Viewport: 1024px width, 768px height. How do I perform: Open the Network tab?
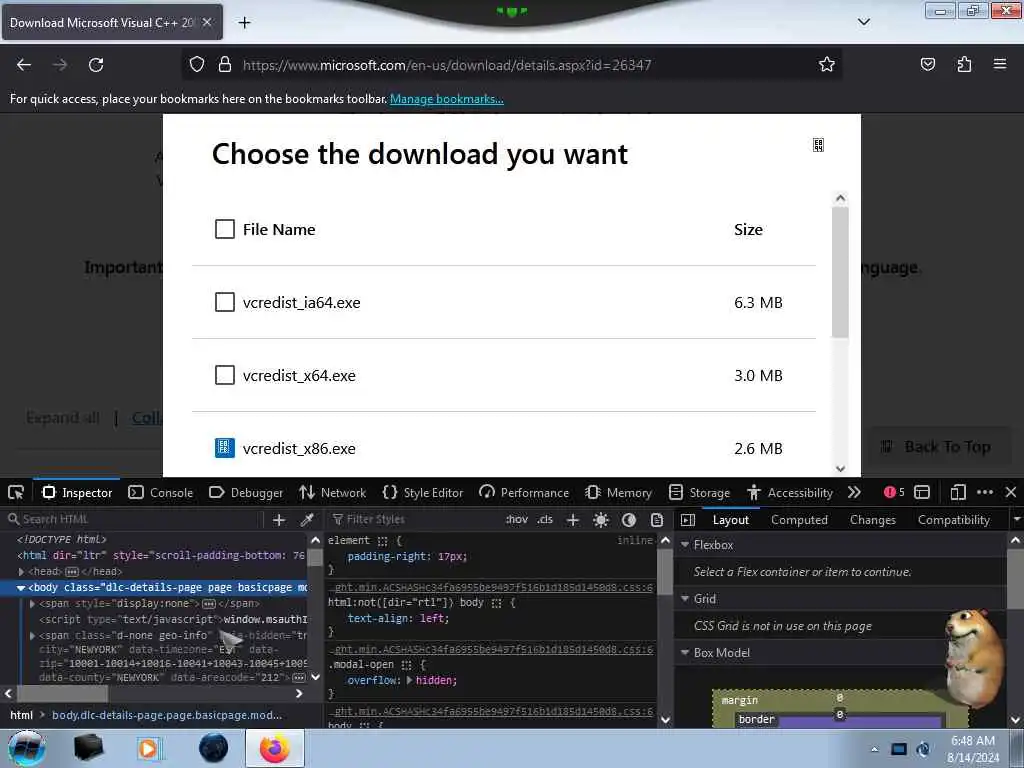coord(332,492)
